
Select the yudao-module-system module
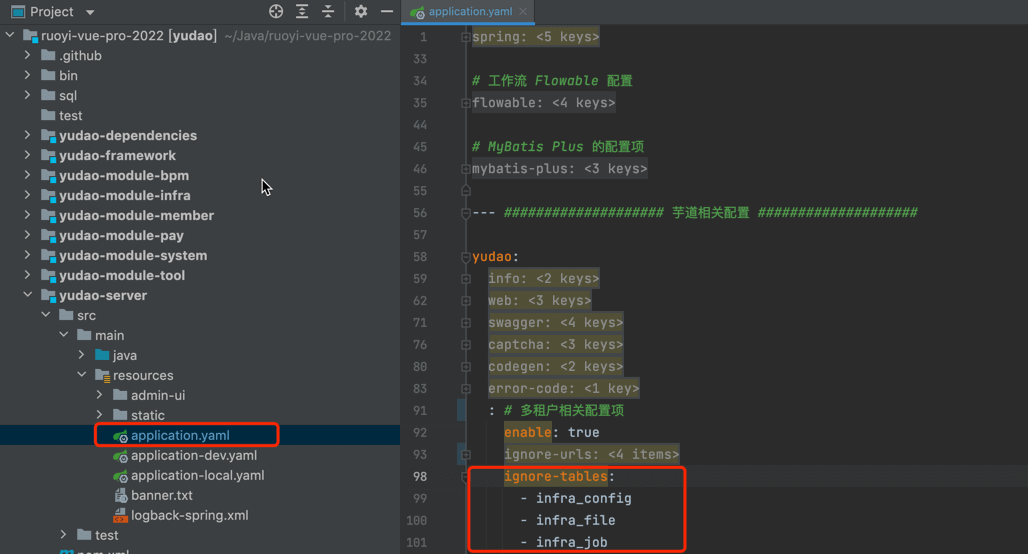[x=133, y=256]
